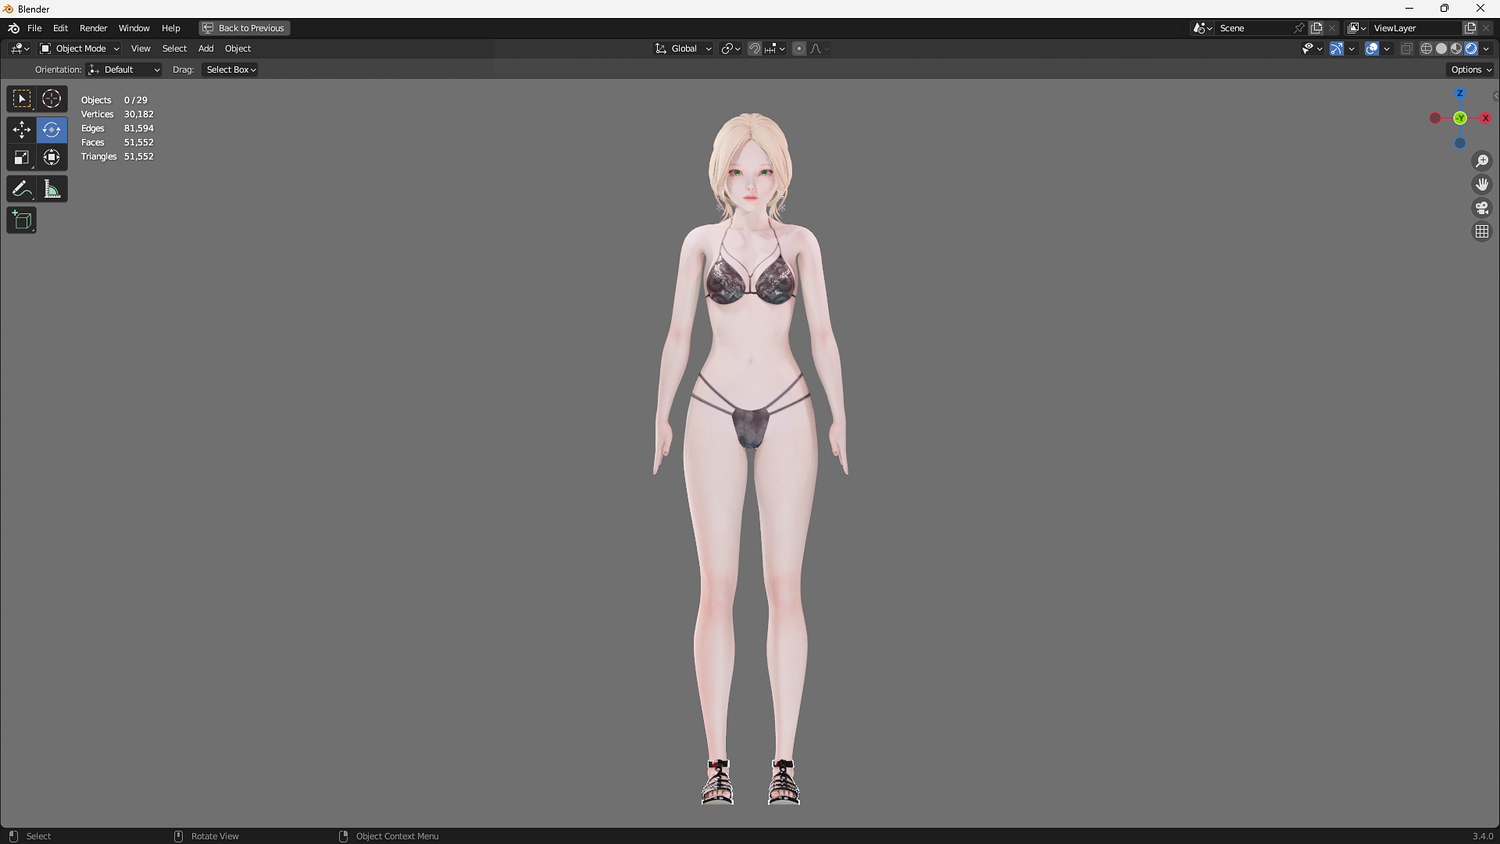Click the negative Z axis gizmo ball
Image resolution: width=1500 pixels, height=844 pixels.
click(x=1460, y=143)
